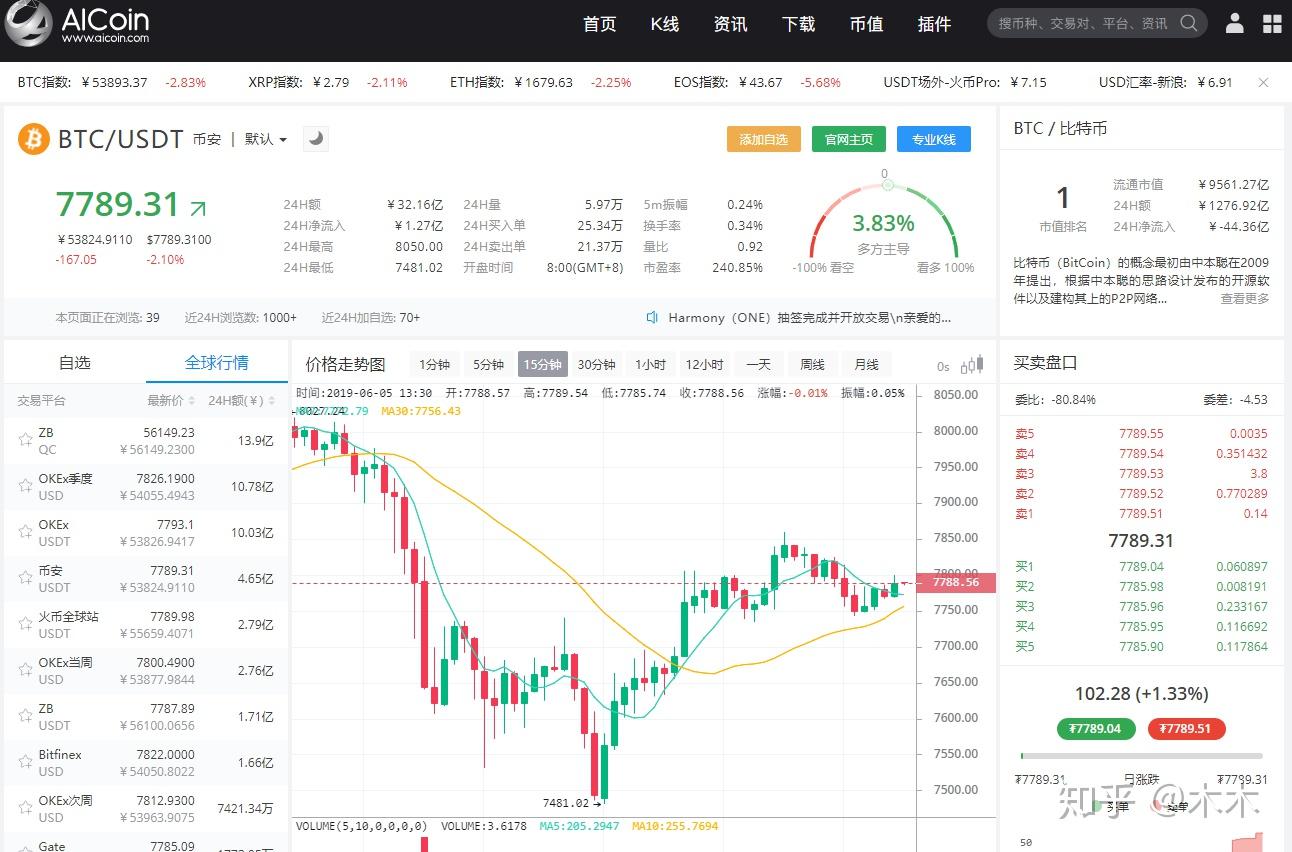The height and width of the screenshot is (852, 1292).
Task: Click the EOS指数 ticker entry
Action: click(757, 82)
